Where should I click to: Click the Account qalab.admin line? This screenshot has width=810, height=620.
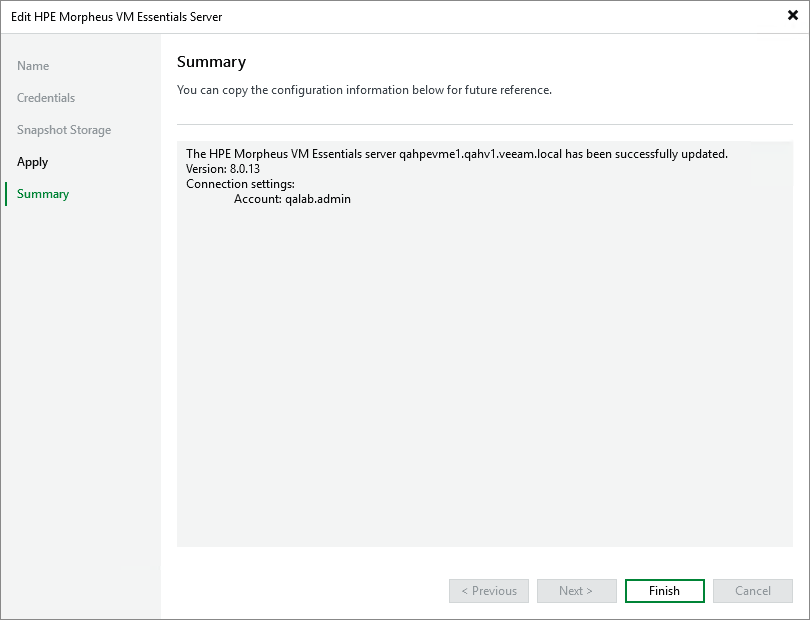point(292,199)
